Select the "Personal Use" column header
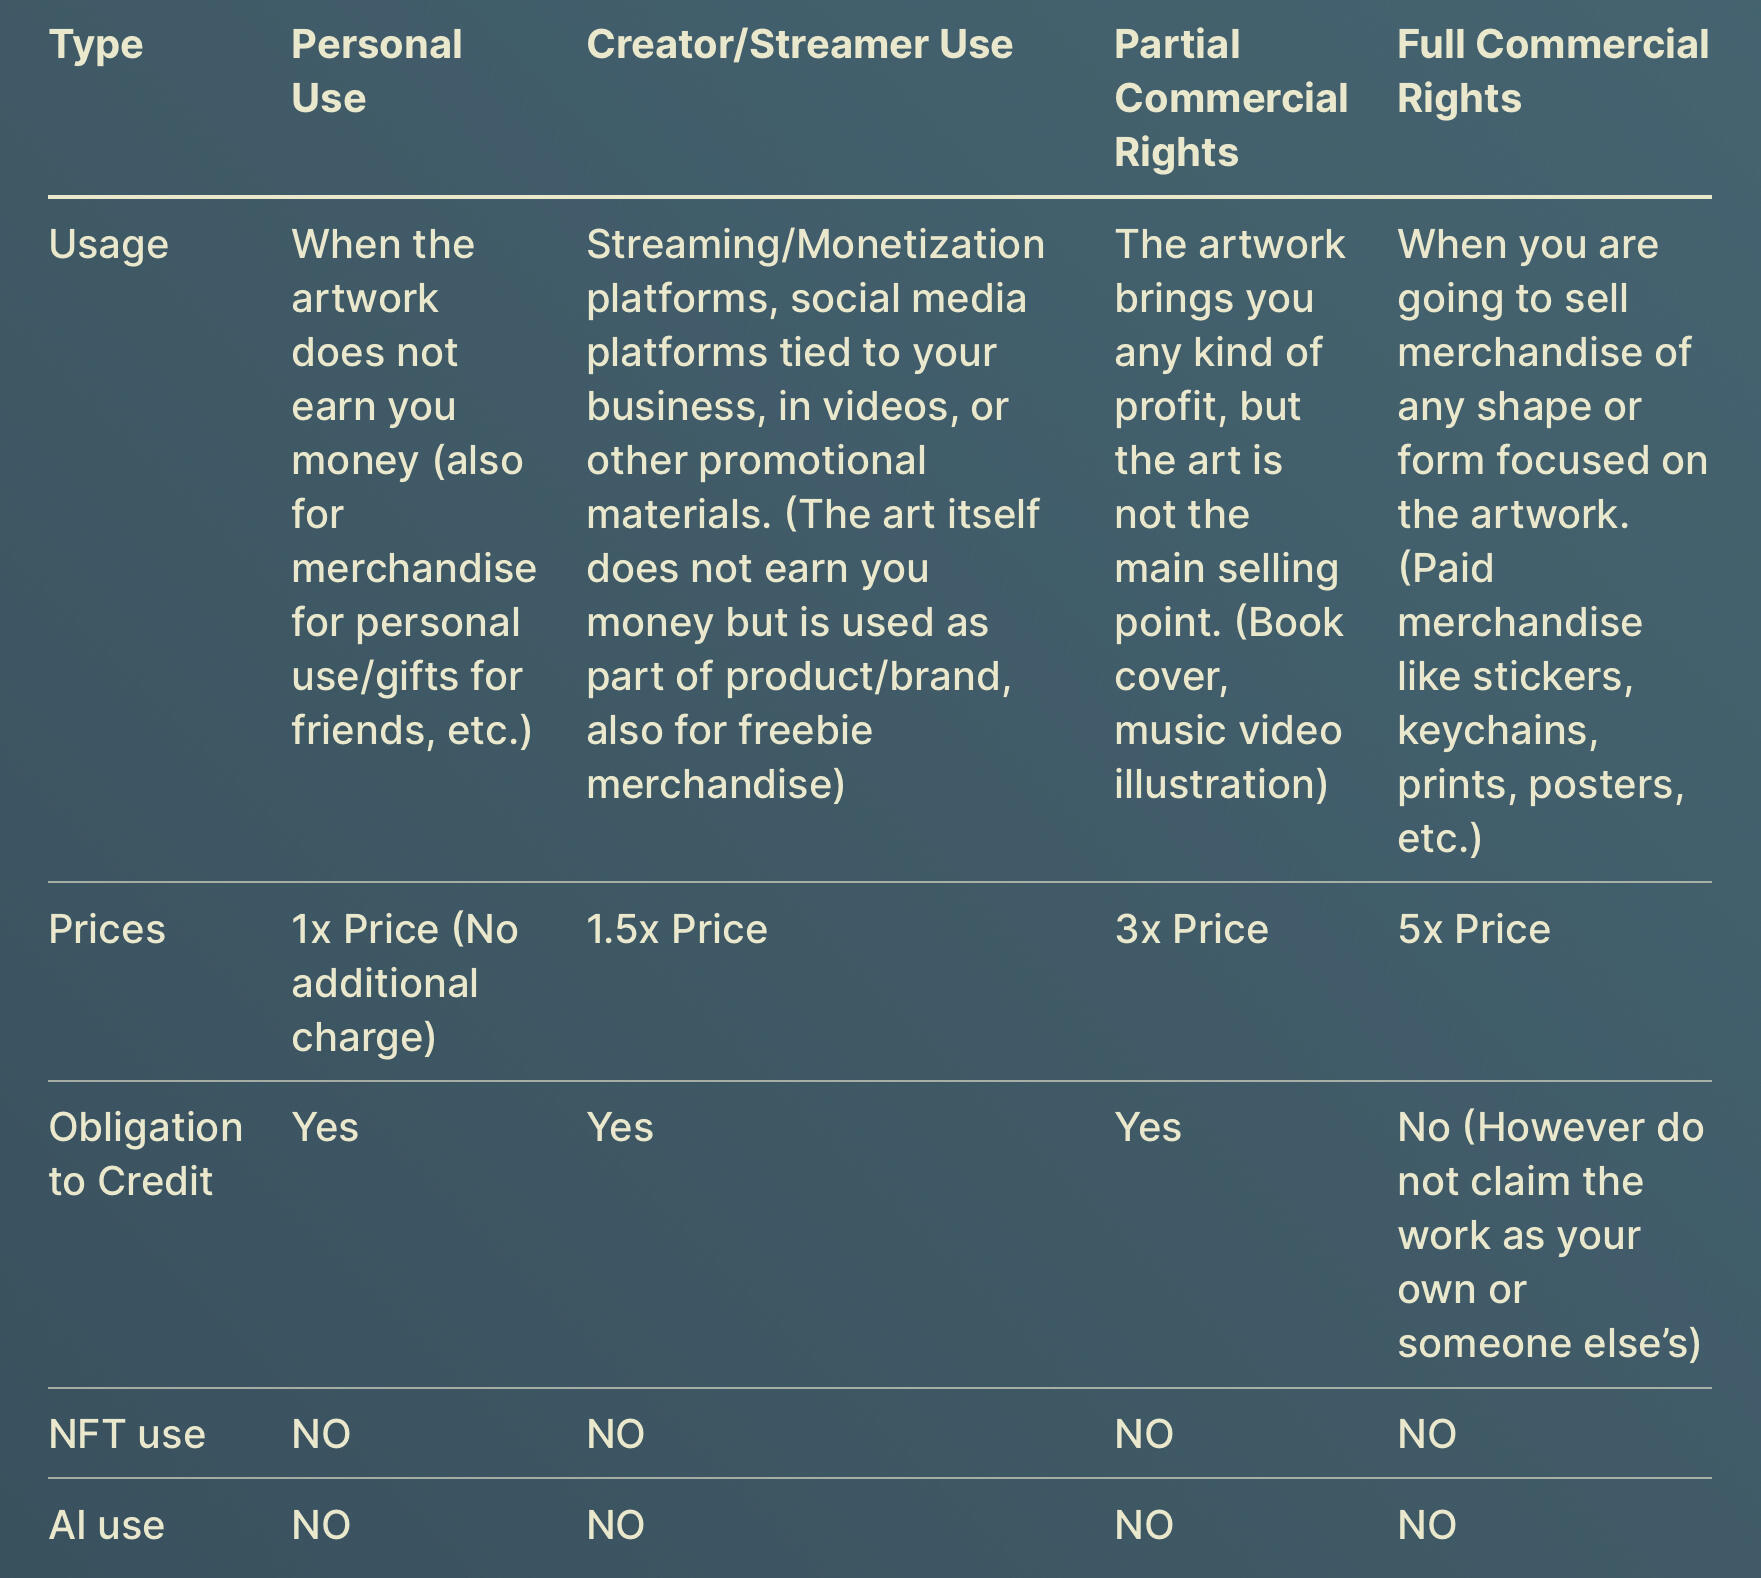Image resolution: width=1761 pixels, height=1578 pixels. pos(376,71)
